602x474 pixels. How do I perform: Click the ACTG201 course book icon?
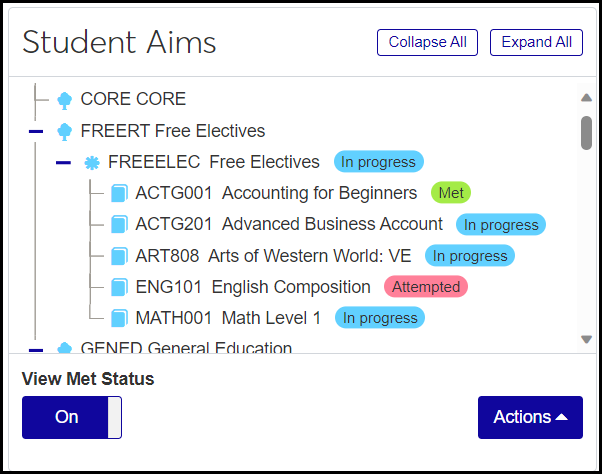click(120, 224)
